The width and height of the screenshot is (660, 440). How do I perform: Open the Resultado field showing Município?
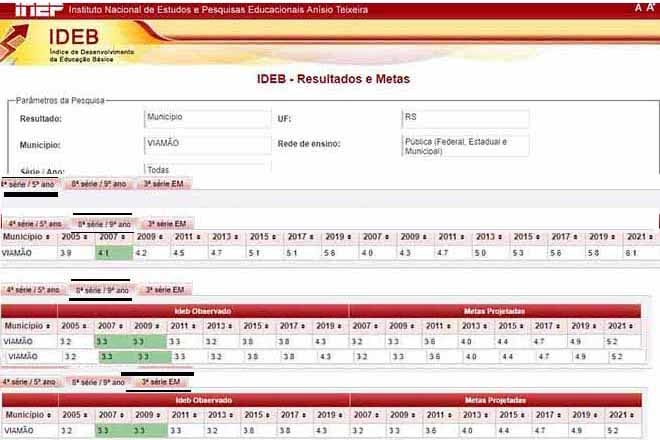point(207,118)
